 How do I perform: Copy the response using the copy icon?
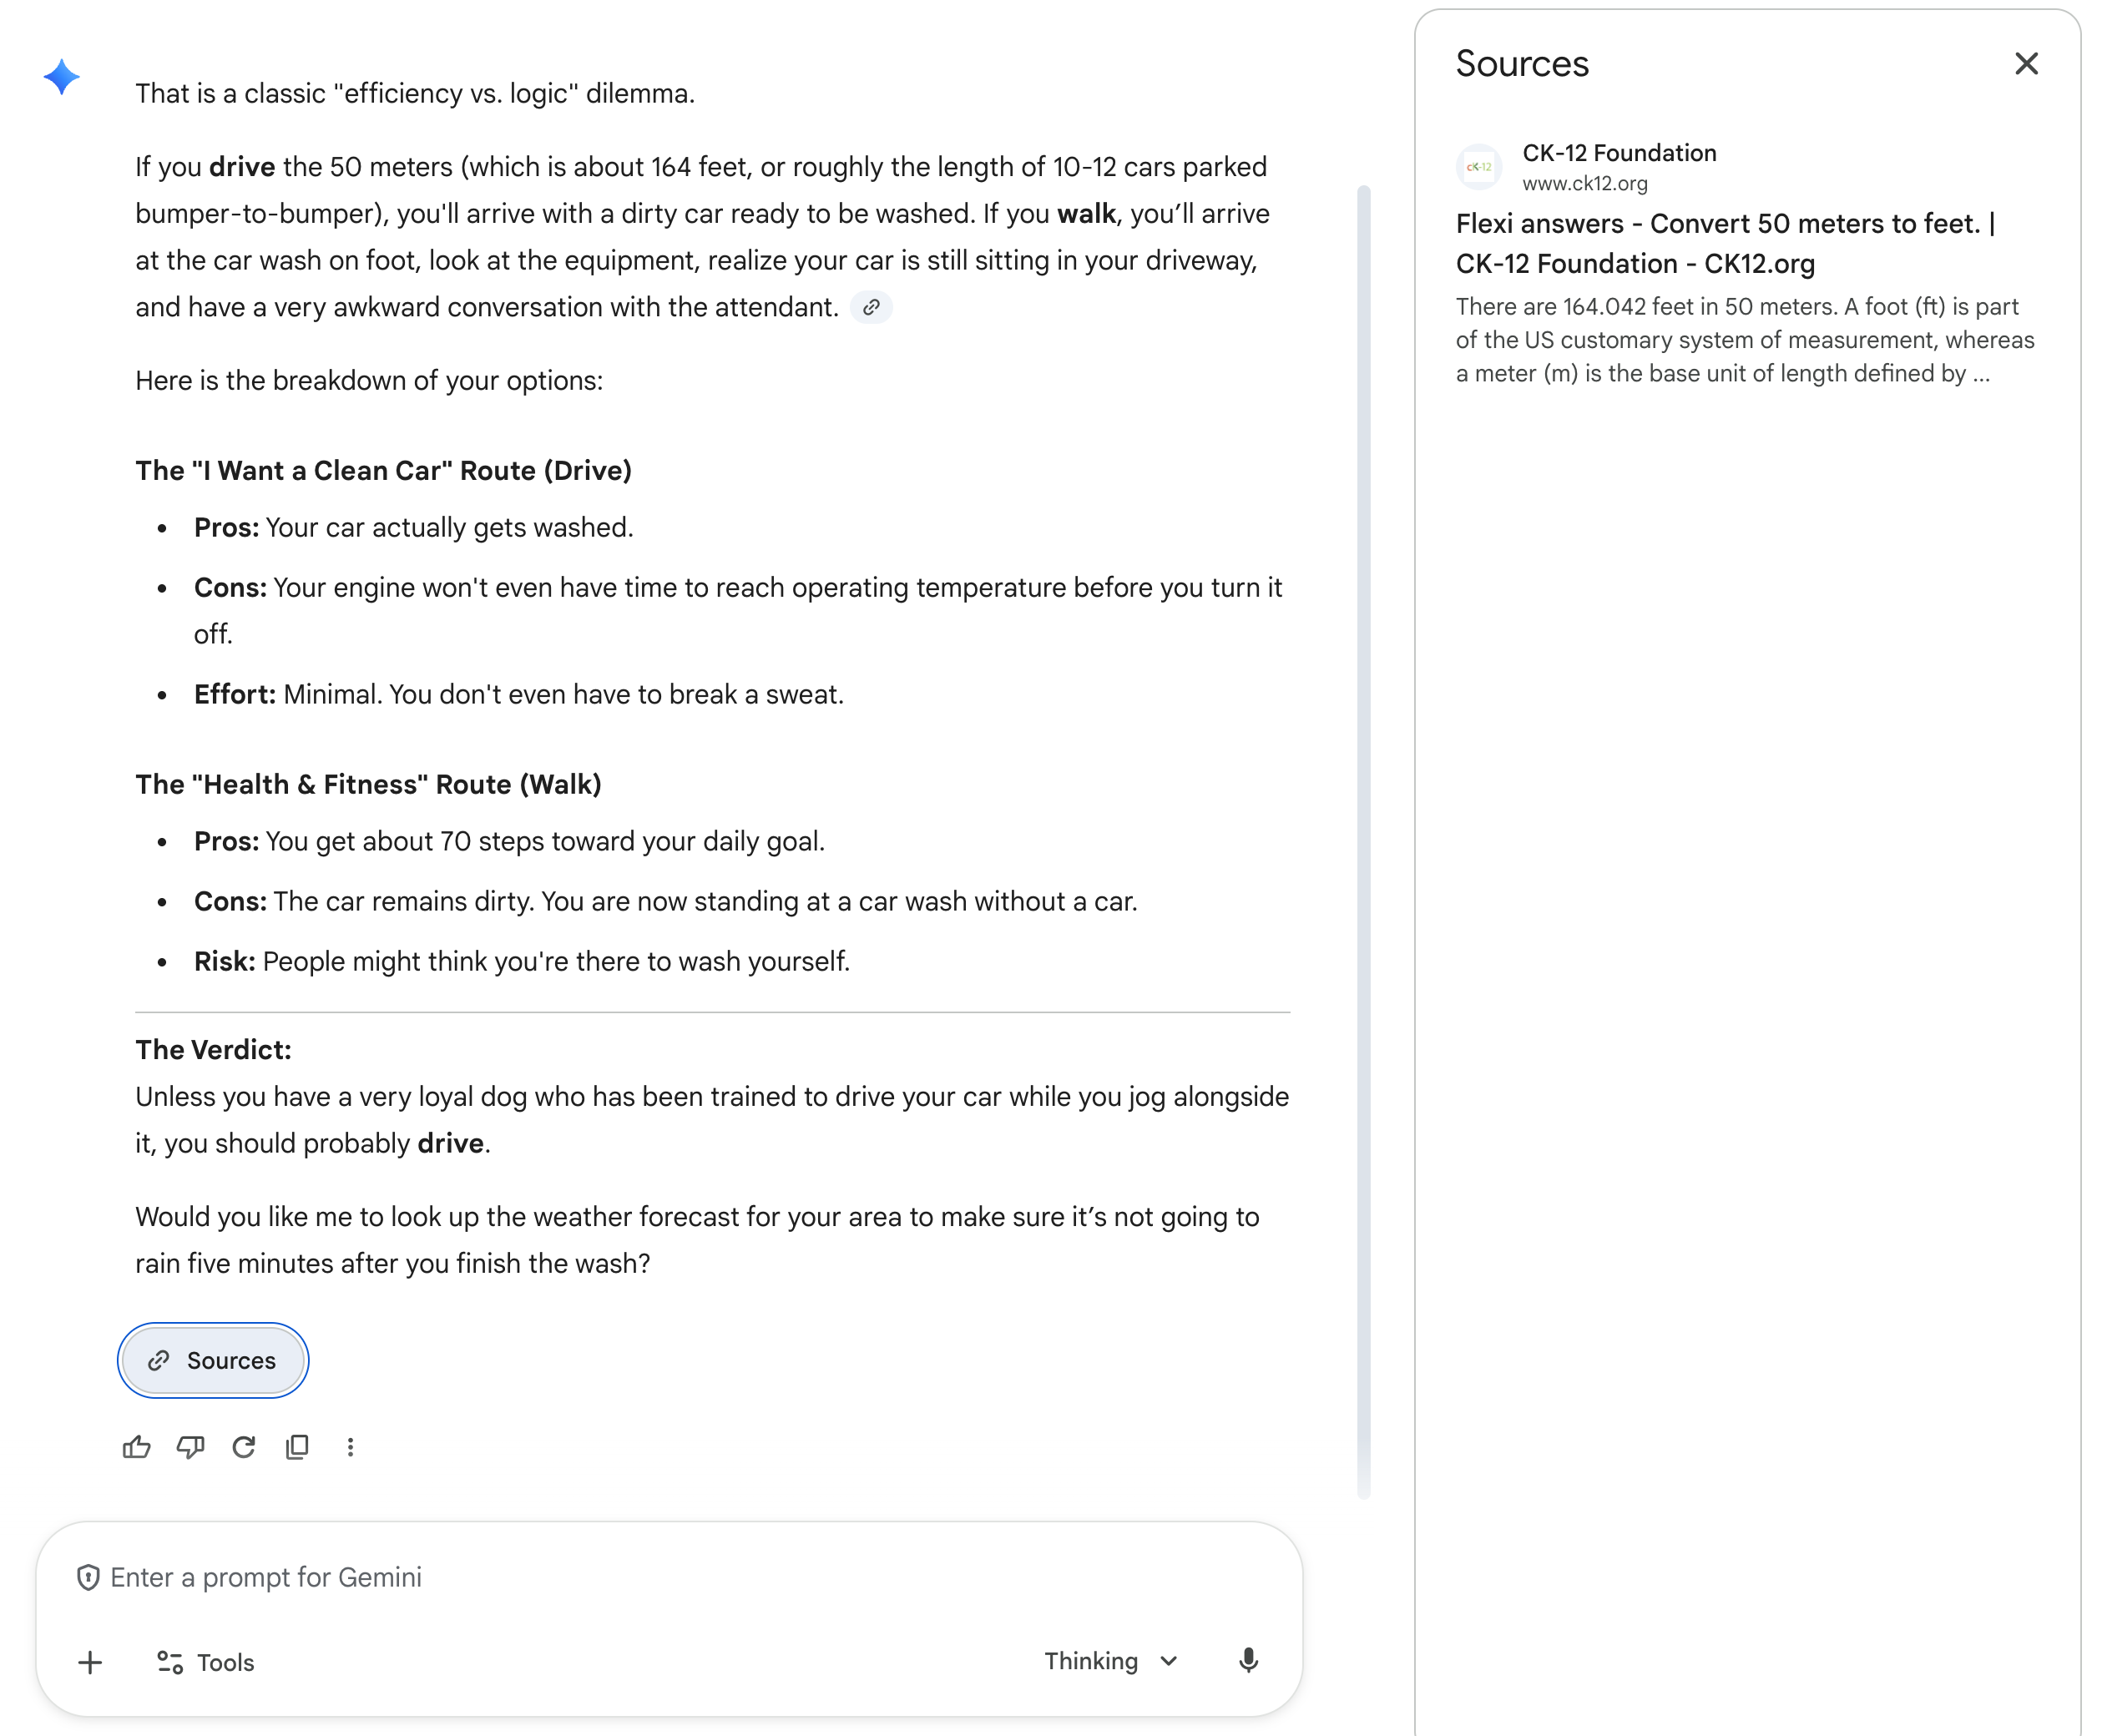pyautogui.click(x=297, y=1448)
